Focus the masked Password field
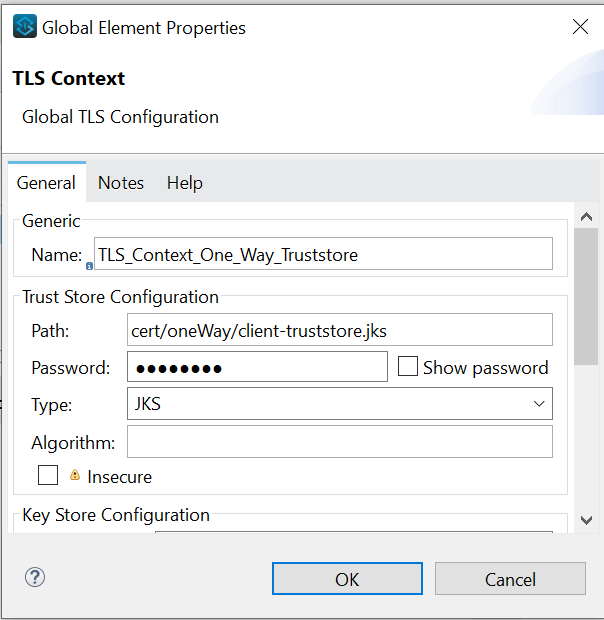 click(x=257, y=367)
